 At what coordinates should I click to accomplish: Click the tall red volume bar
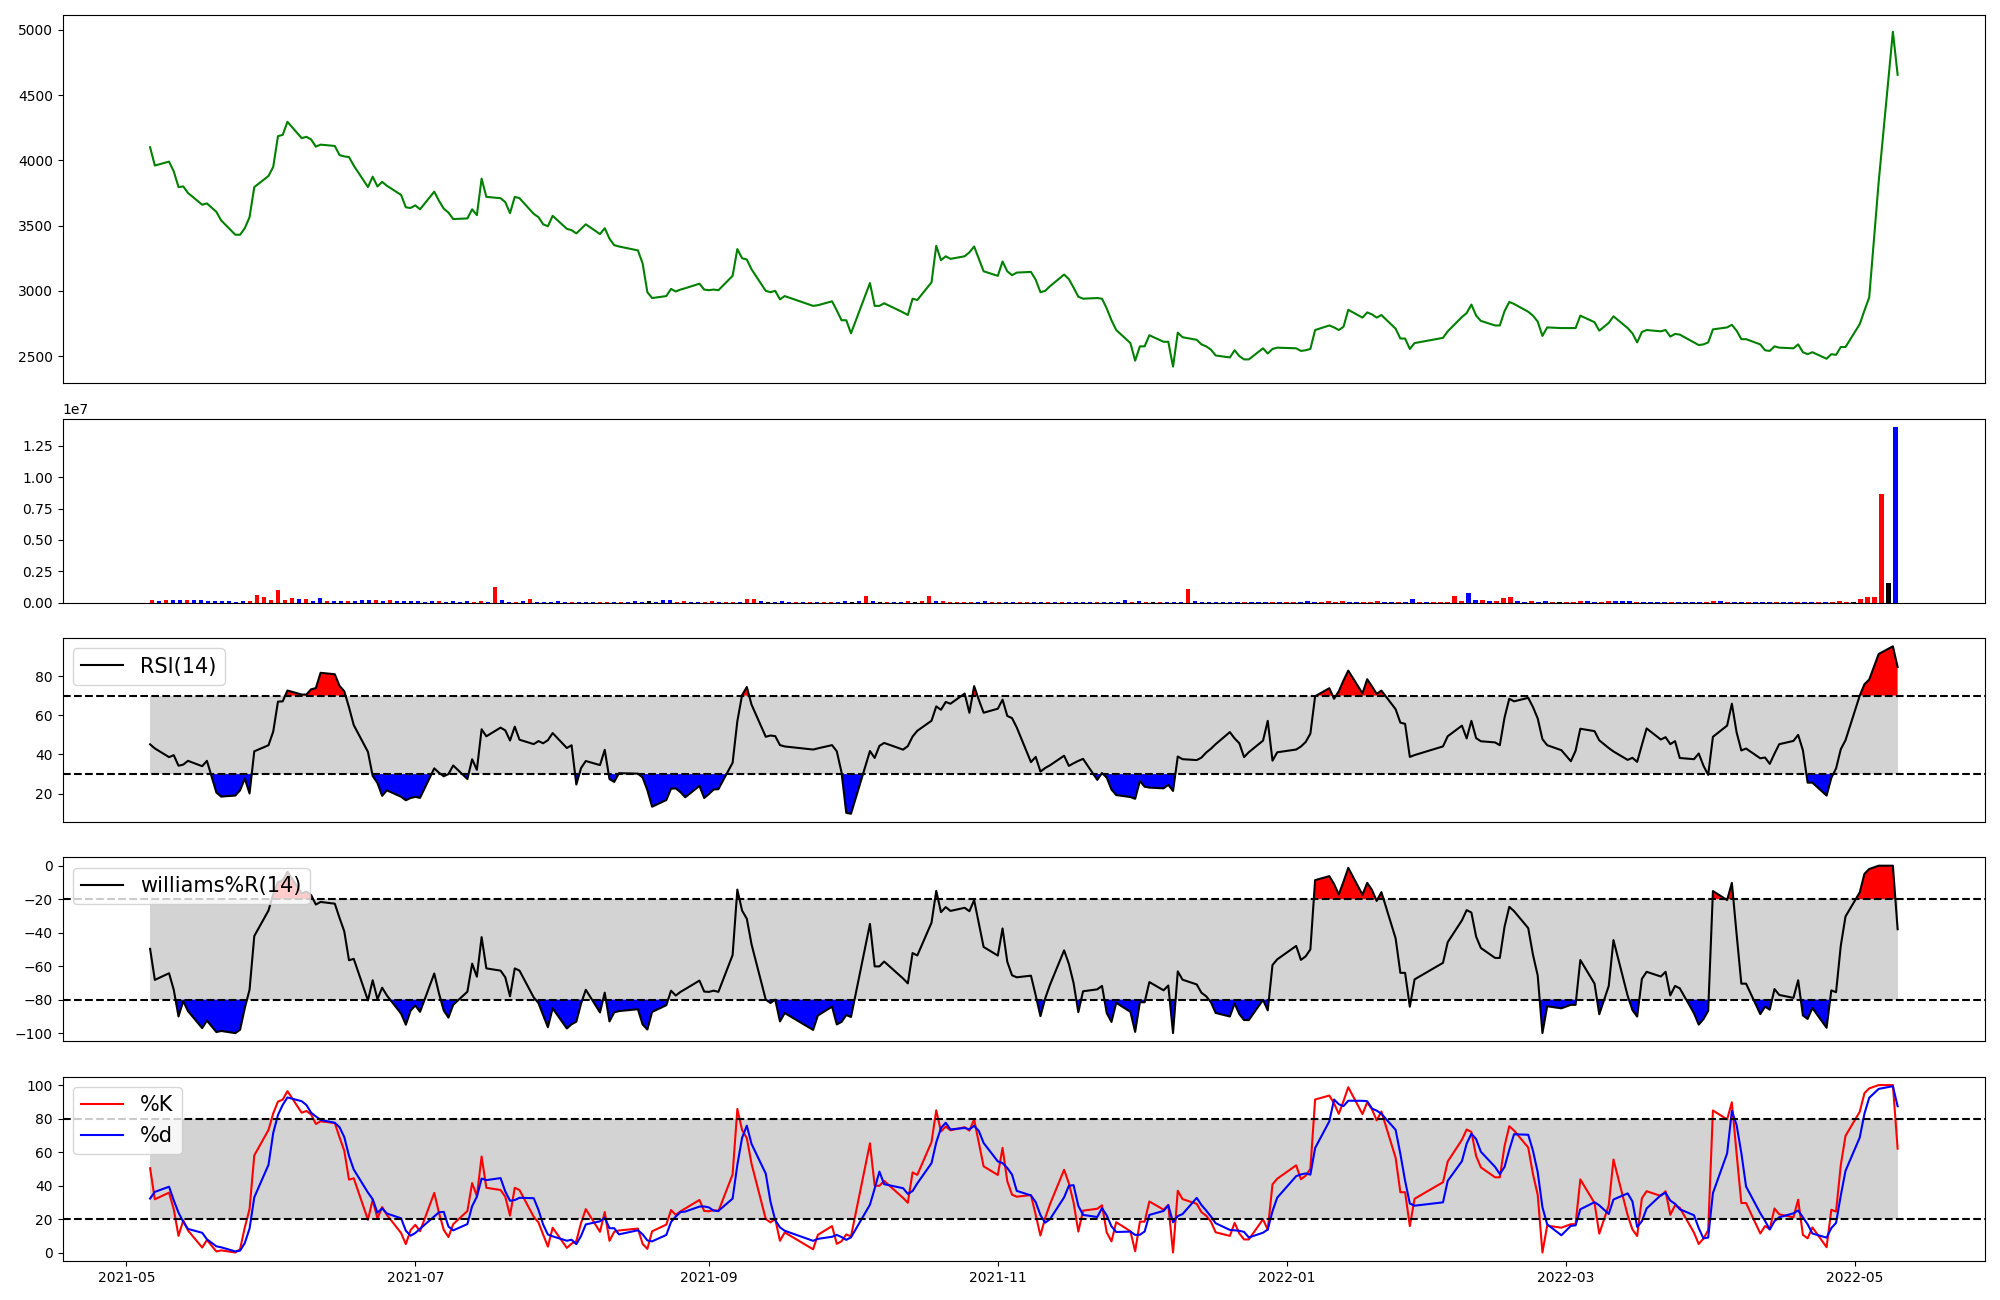click(x=1881, y=548)
